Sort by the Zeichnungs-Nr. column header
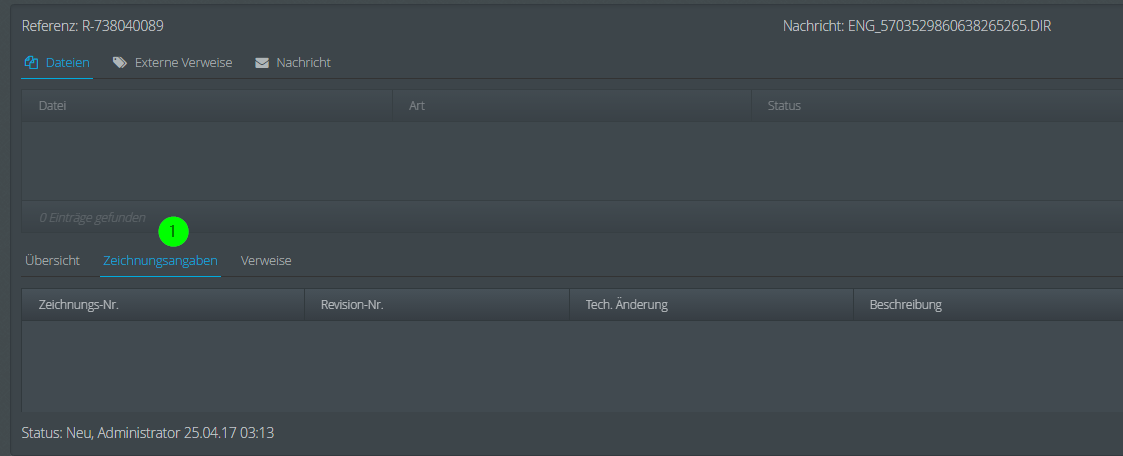 click(163, 305)
